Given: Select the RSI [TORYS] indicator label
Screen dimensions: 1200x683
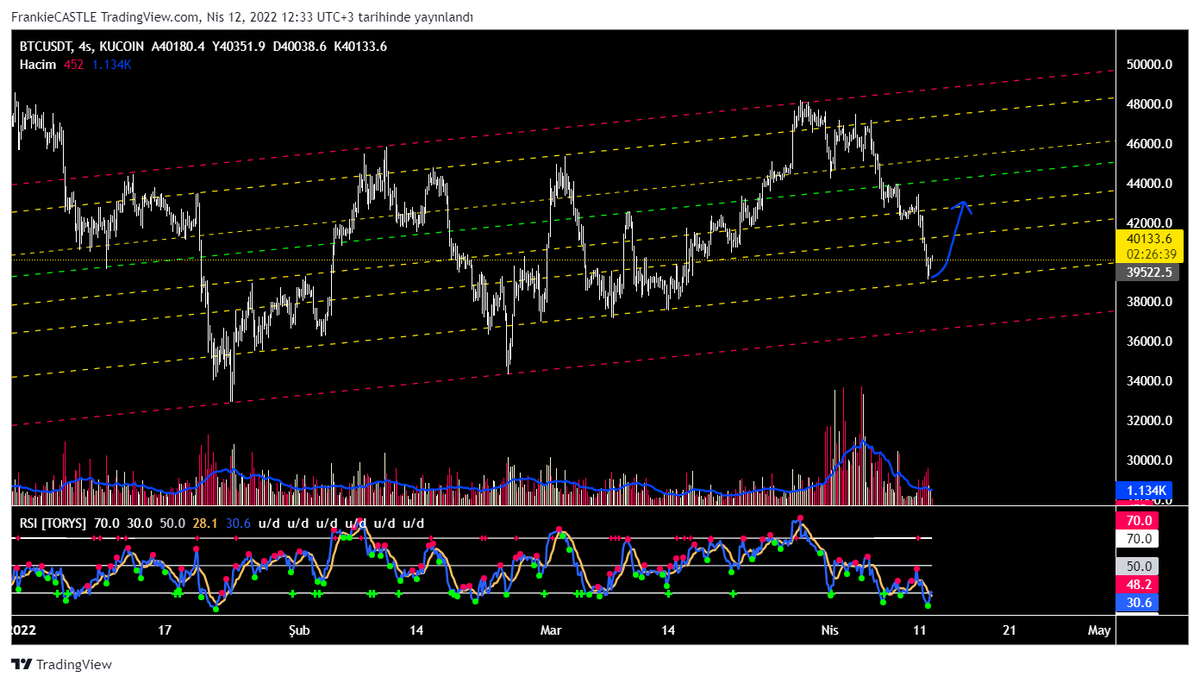Looking at the screenshot, I should pos(51,523).
